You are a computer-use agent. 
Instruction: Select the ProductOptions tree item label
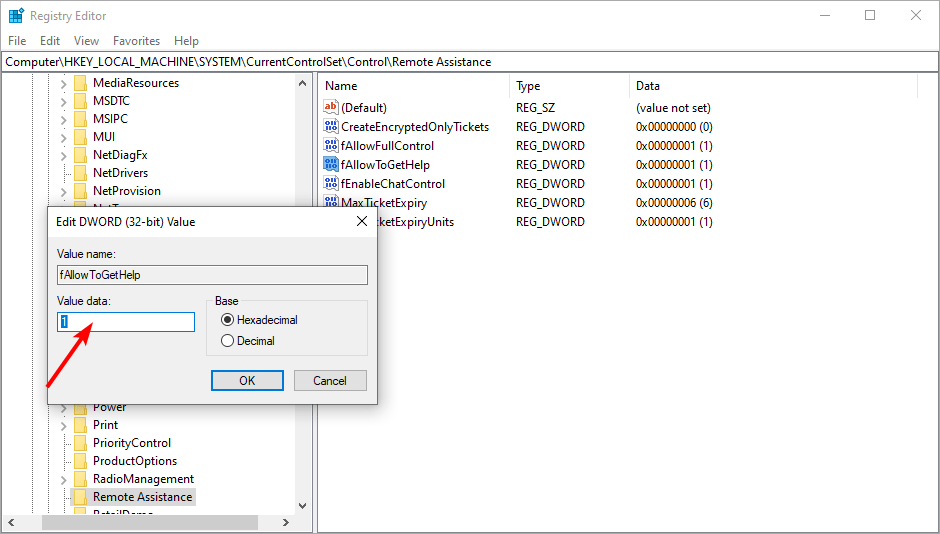coord(135,461)
